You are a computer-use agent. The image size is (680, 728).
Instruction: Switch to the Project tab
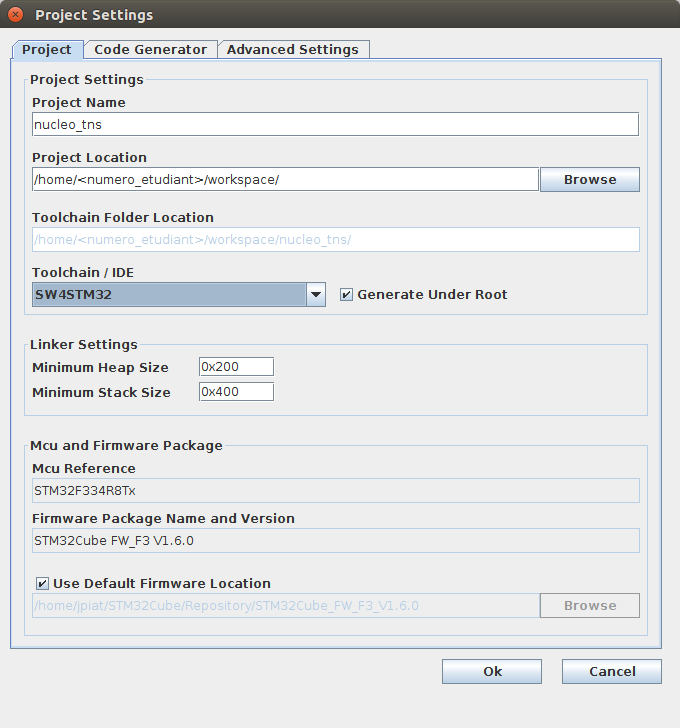coord(47,49)
